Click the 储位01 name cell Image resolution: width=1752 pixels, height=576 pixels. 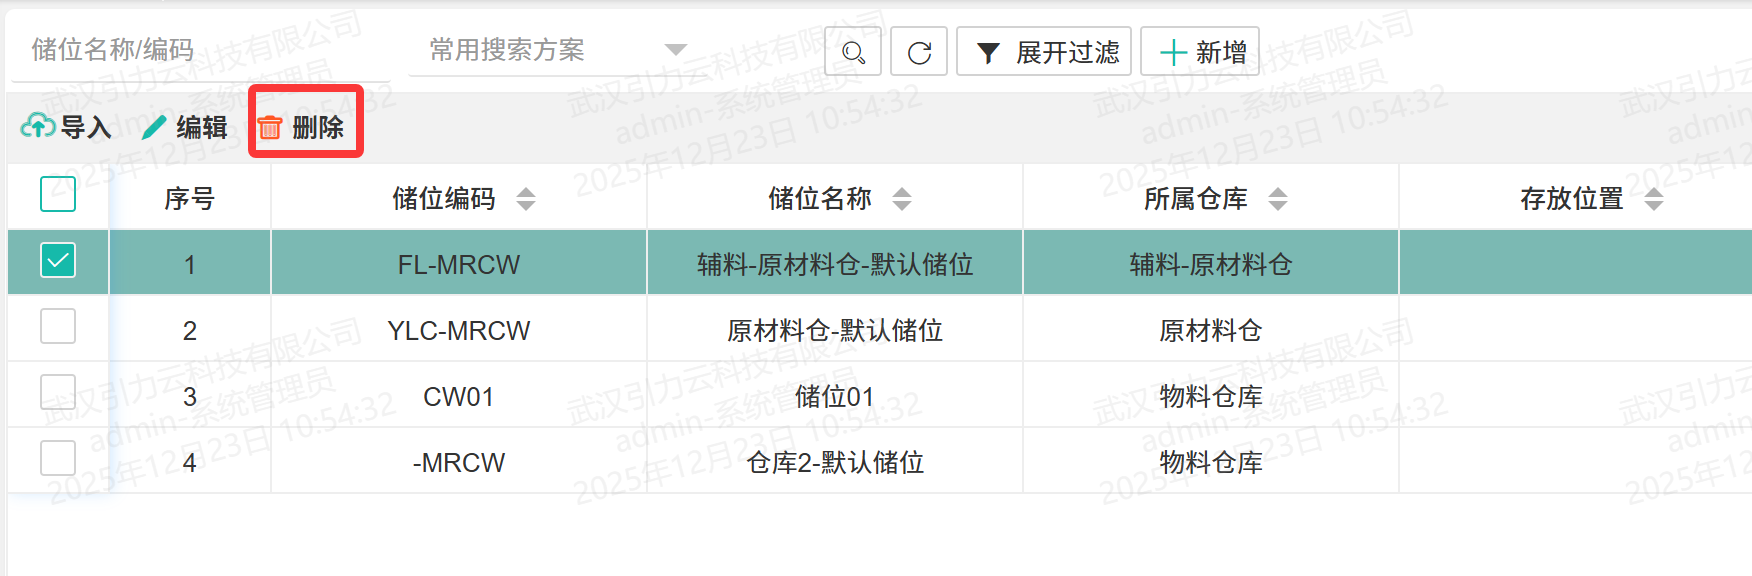coord(835,396)
